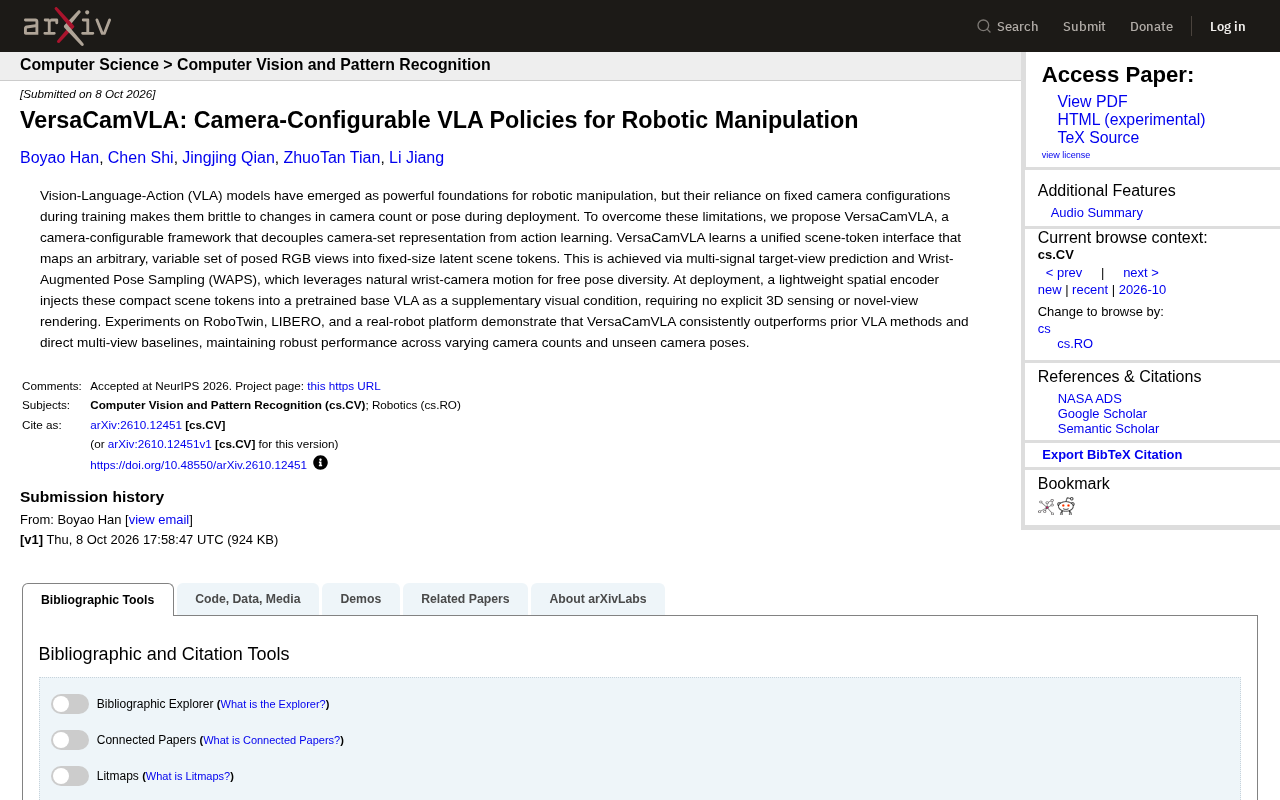Open the Donate link

click(x=1151, y=26)
